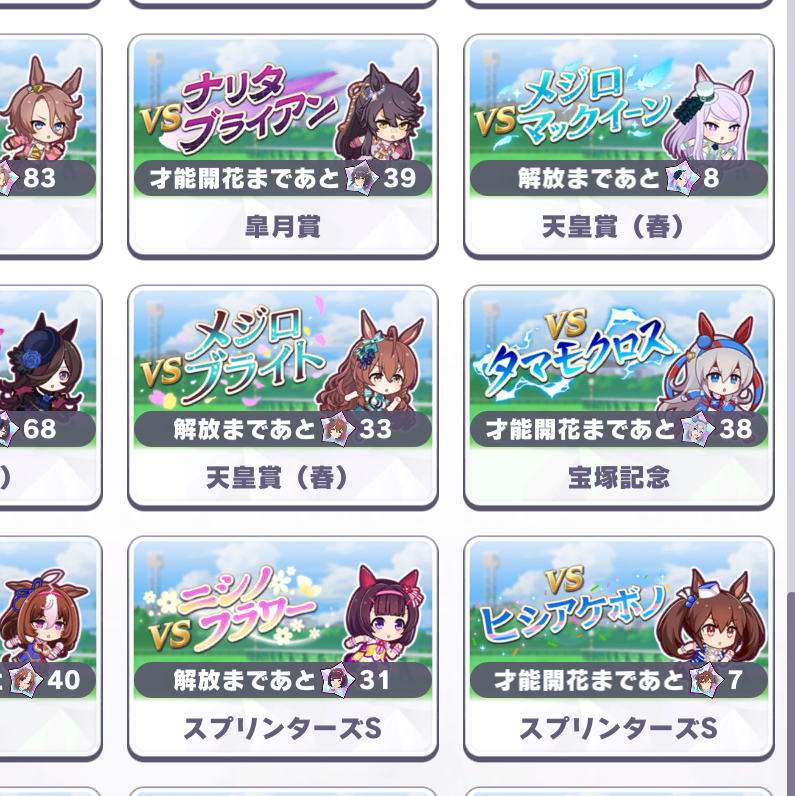Select the VS Hishi Akebono card

pyautogui.click(x=619, y=648)
